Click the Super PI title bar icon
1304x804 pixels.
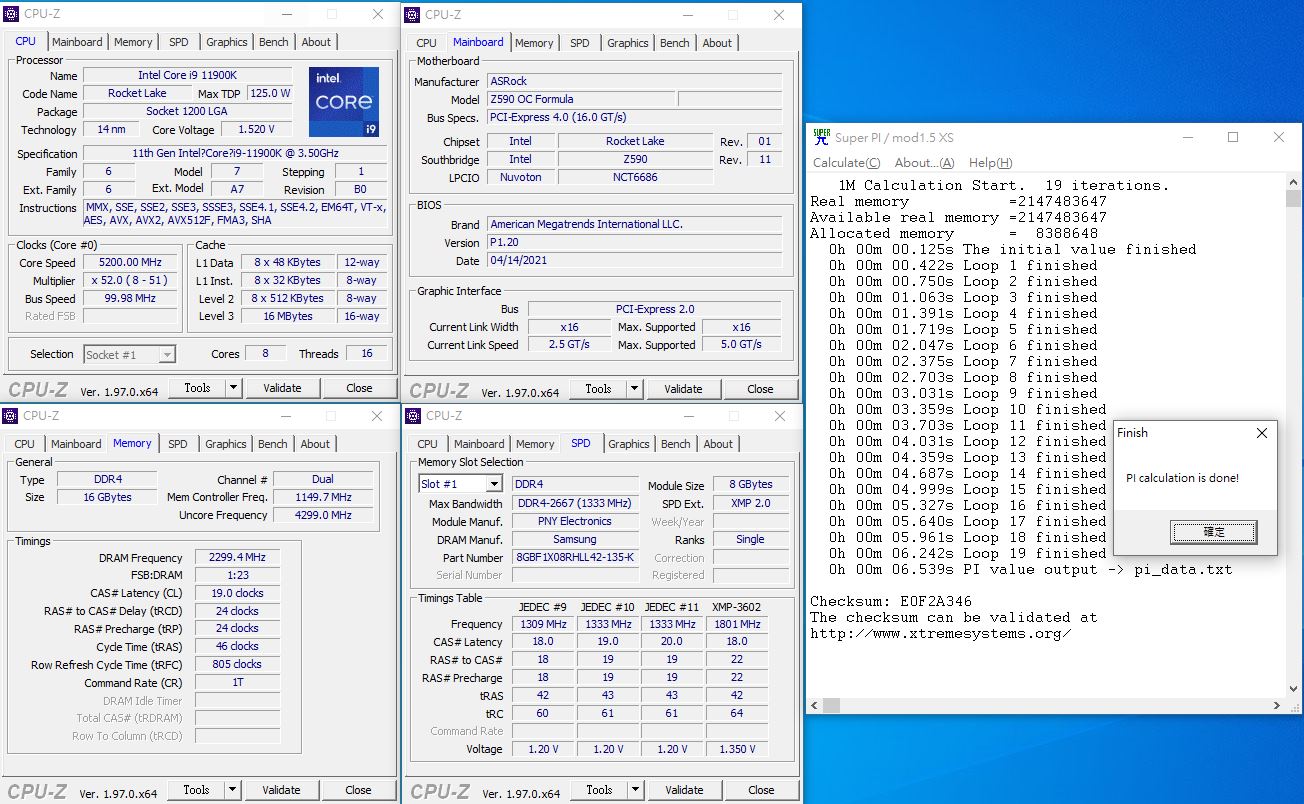coord(821,137)
